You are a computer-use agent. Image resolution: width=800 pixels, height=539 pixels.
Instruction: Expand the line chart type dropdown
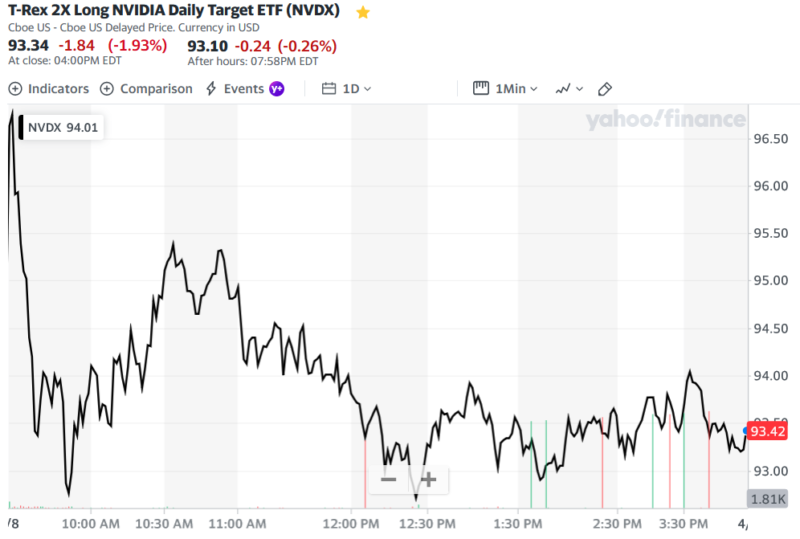pyautogui.click(x=569, y=89)
